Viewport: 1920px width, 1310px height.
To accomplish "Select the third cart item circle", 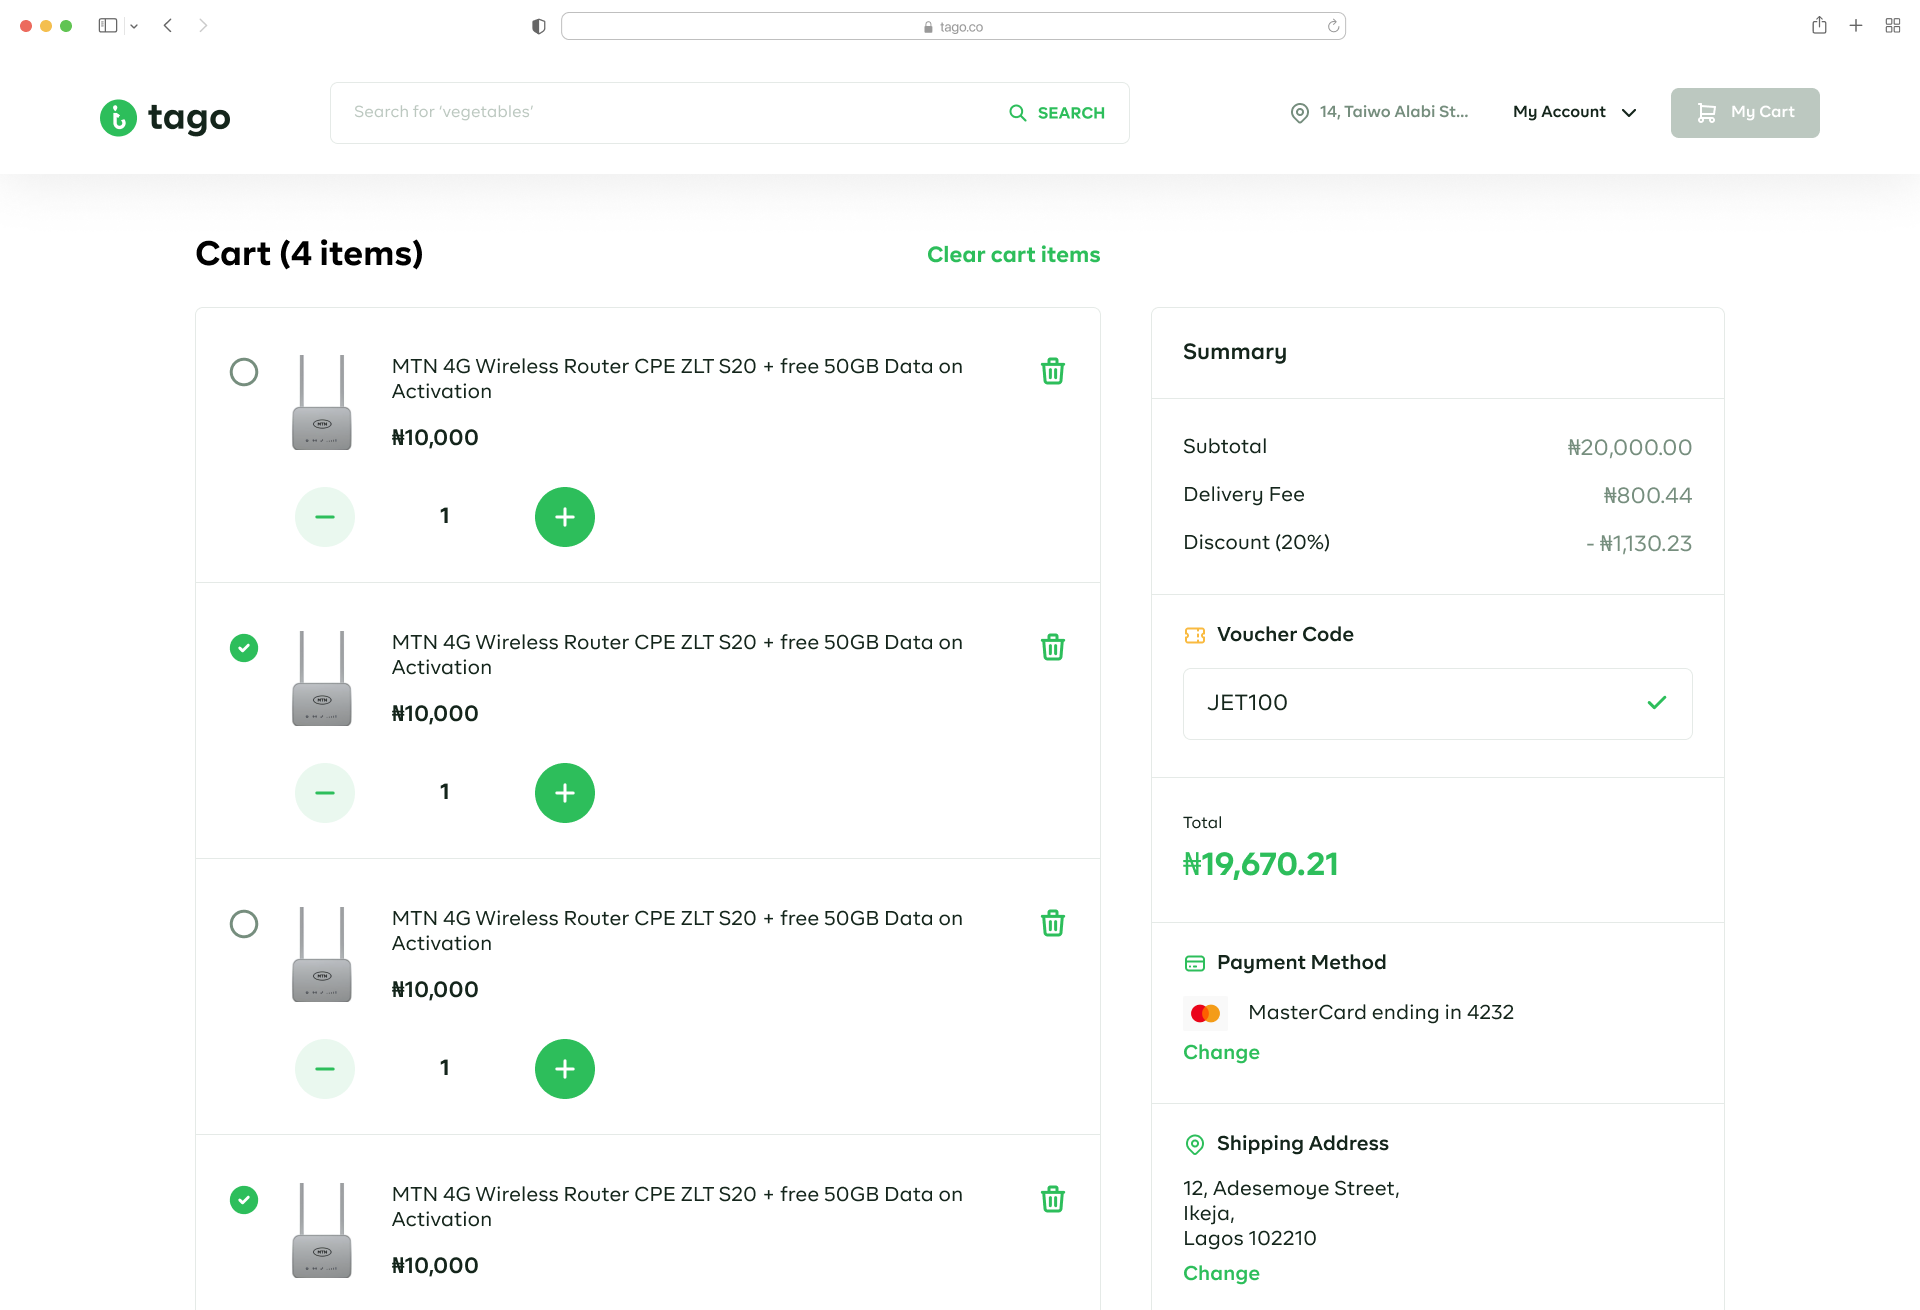I will click(244, 924).
